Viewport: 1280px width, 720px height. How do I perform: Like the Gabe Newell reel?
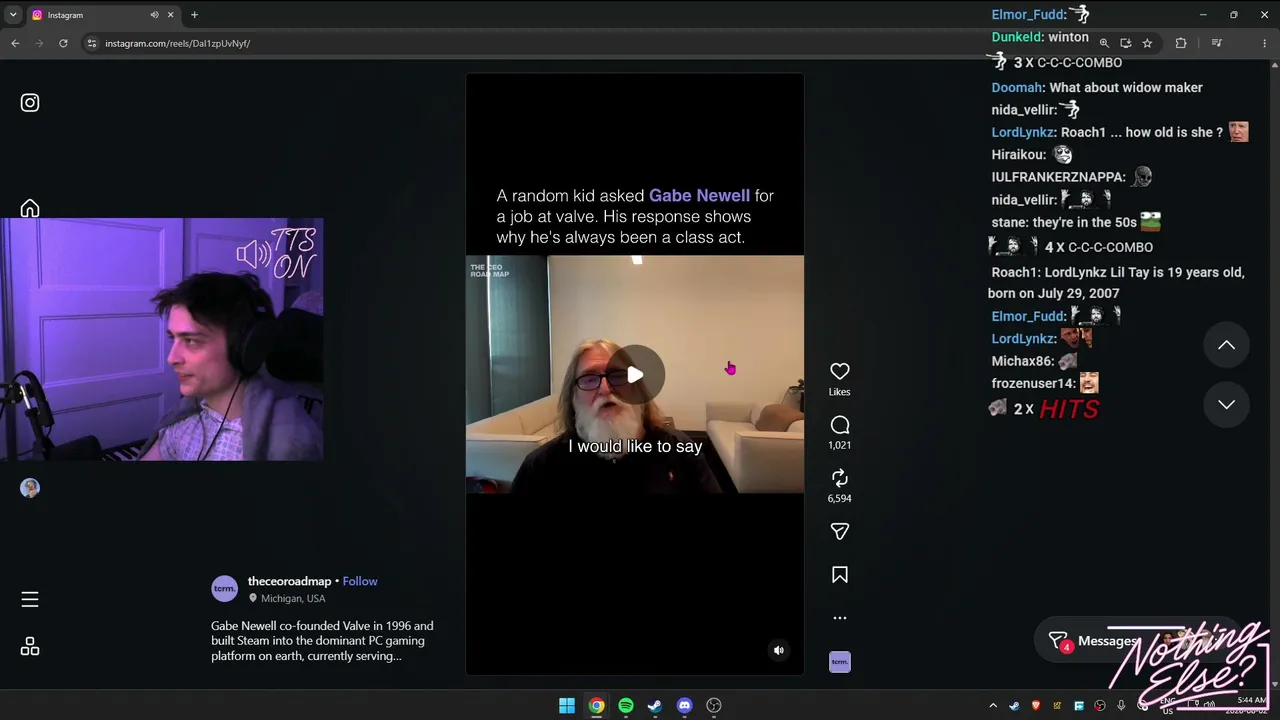[x=840, y=371]
